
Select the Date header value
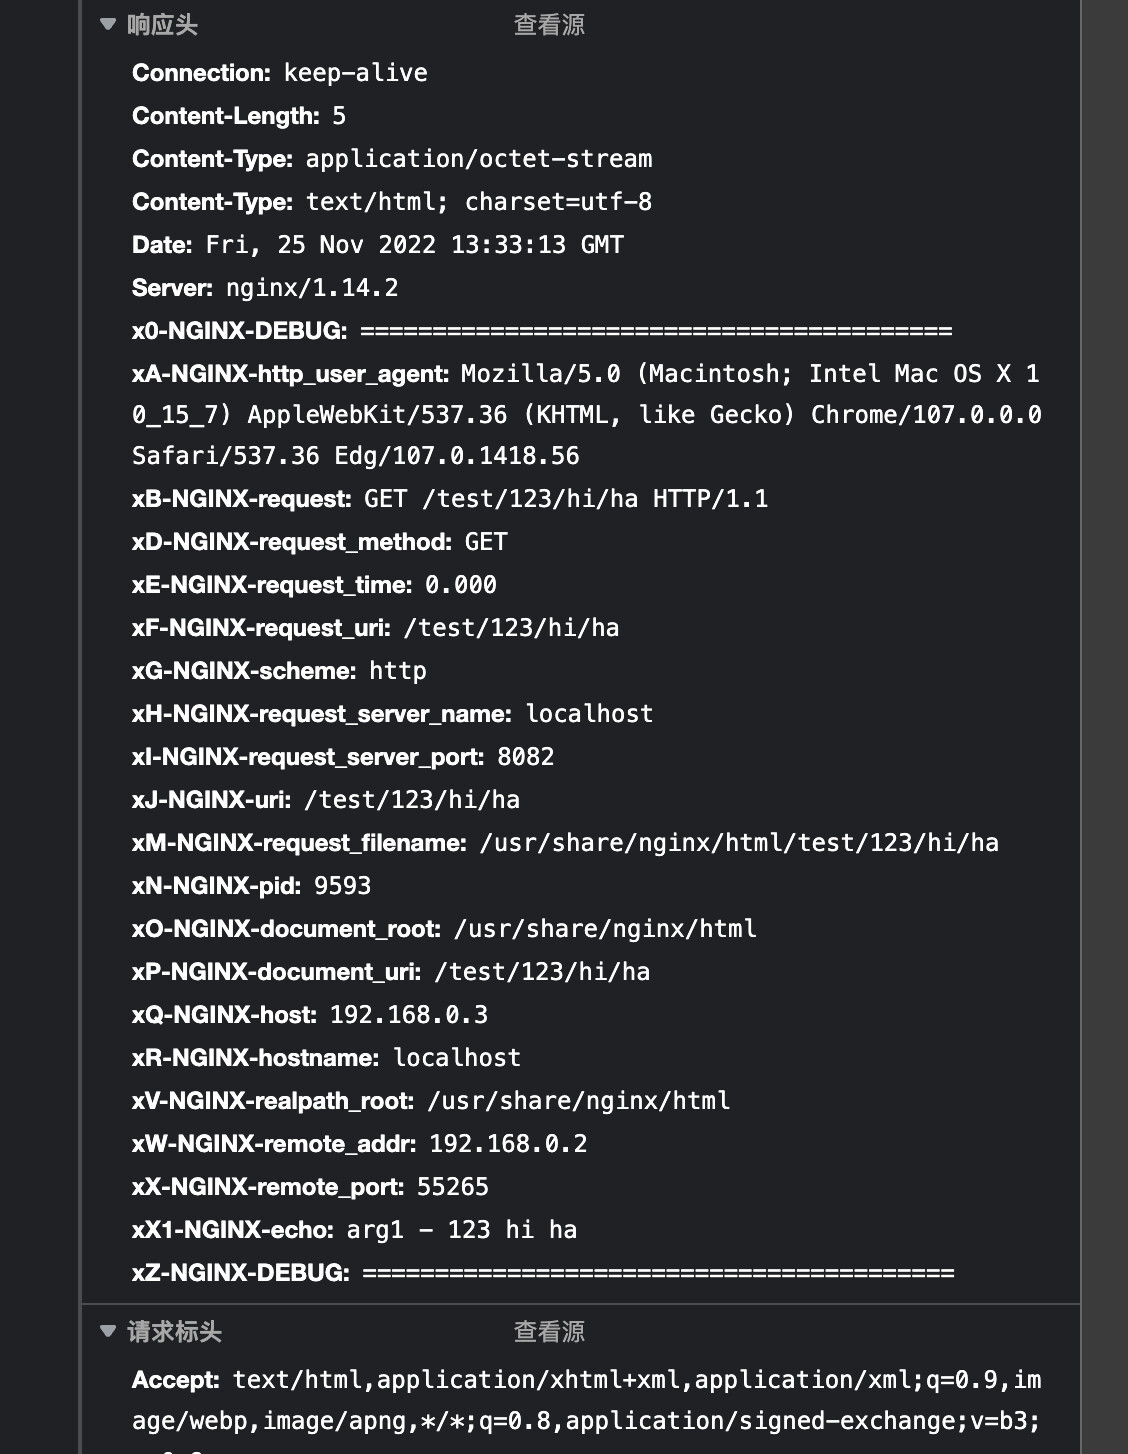tap(415, 245)
